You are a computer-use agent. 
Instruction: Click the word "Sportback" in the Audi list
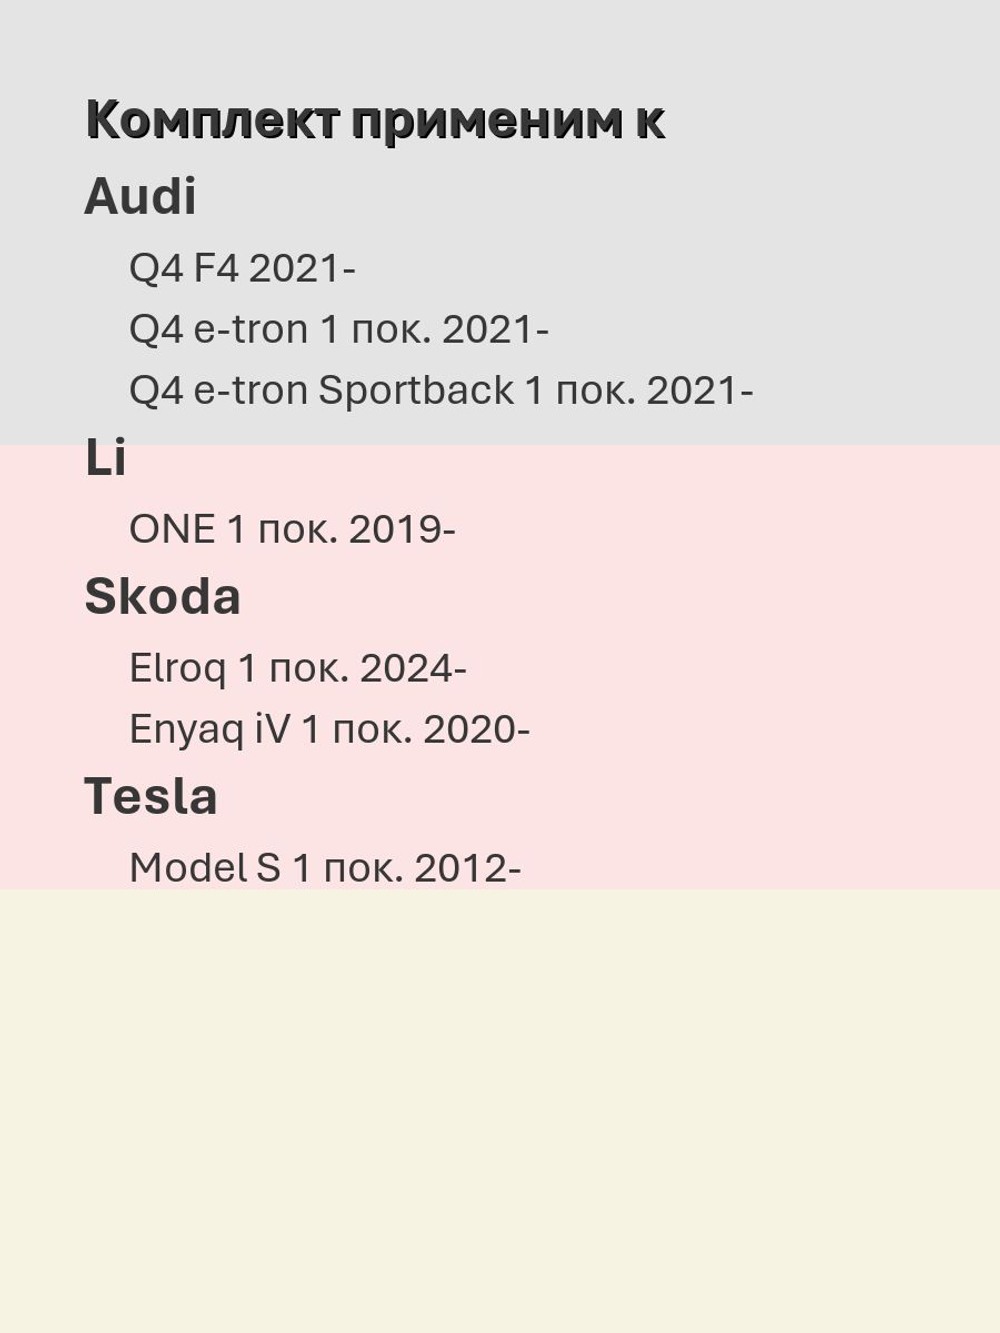(416, 391)
